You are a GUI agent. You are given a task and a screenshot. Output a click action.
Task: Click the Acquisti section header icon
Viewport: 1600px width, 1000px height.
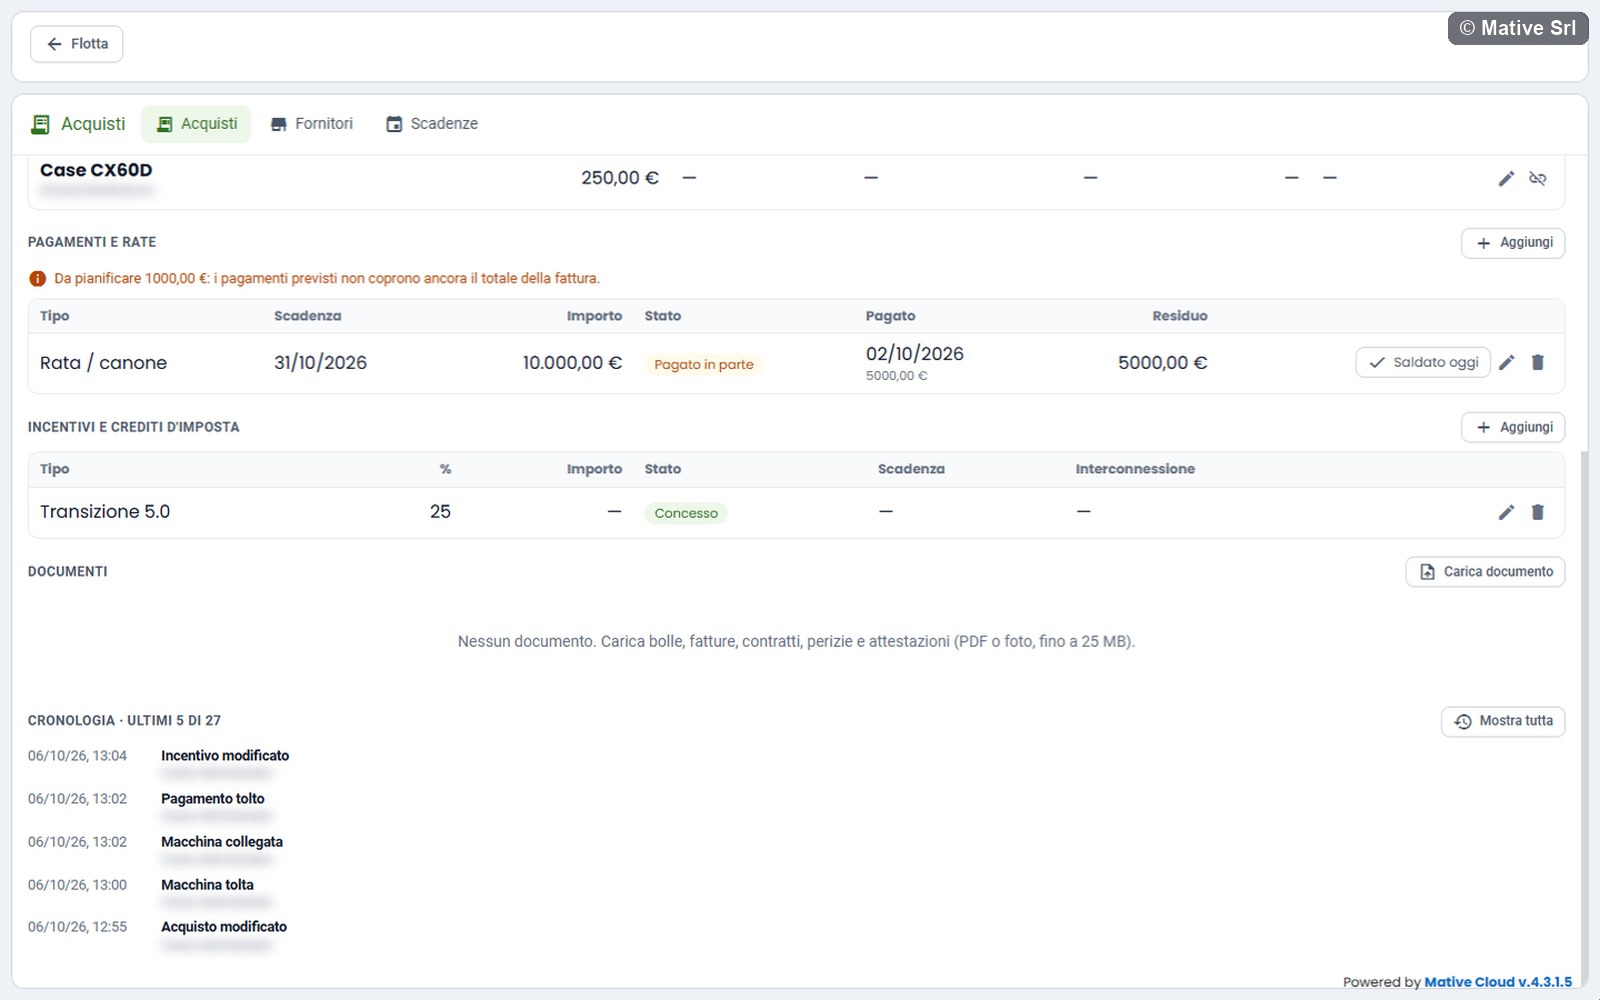click(x=41, y=124)
